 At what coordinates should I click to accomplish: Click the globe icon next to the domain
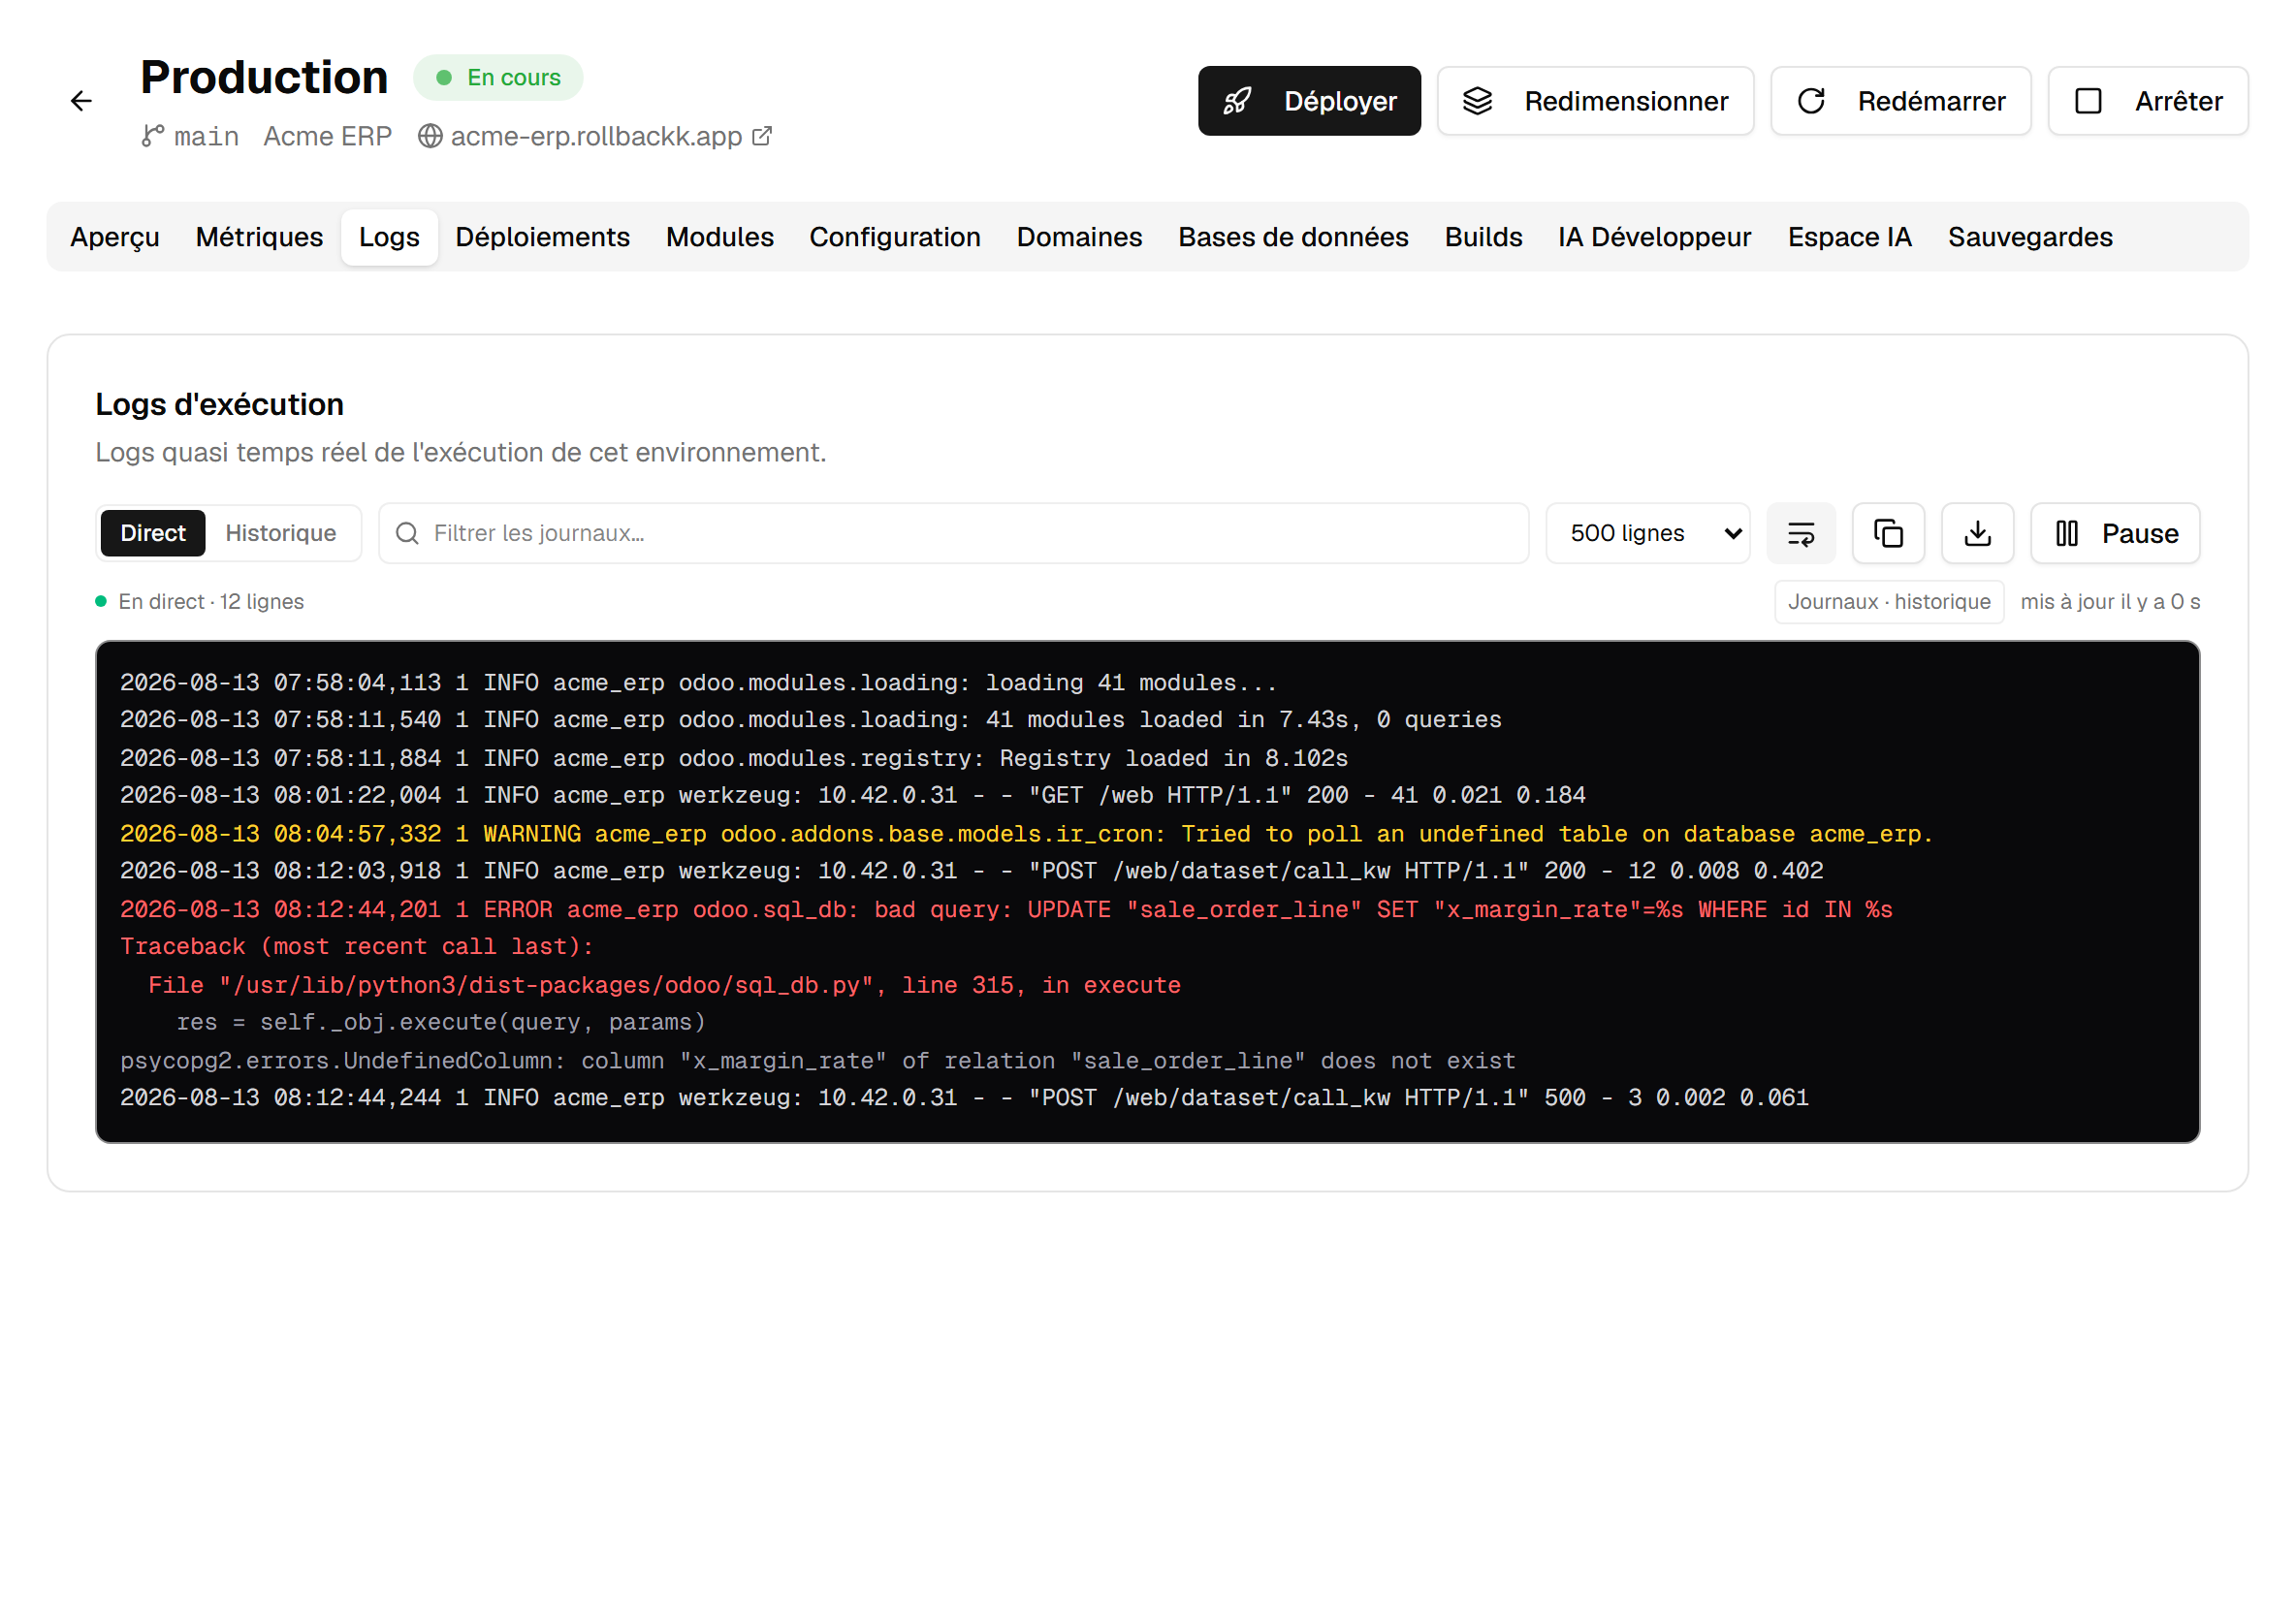tap(430, 136)
